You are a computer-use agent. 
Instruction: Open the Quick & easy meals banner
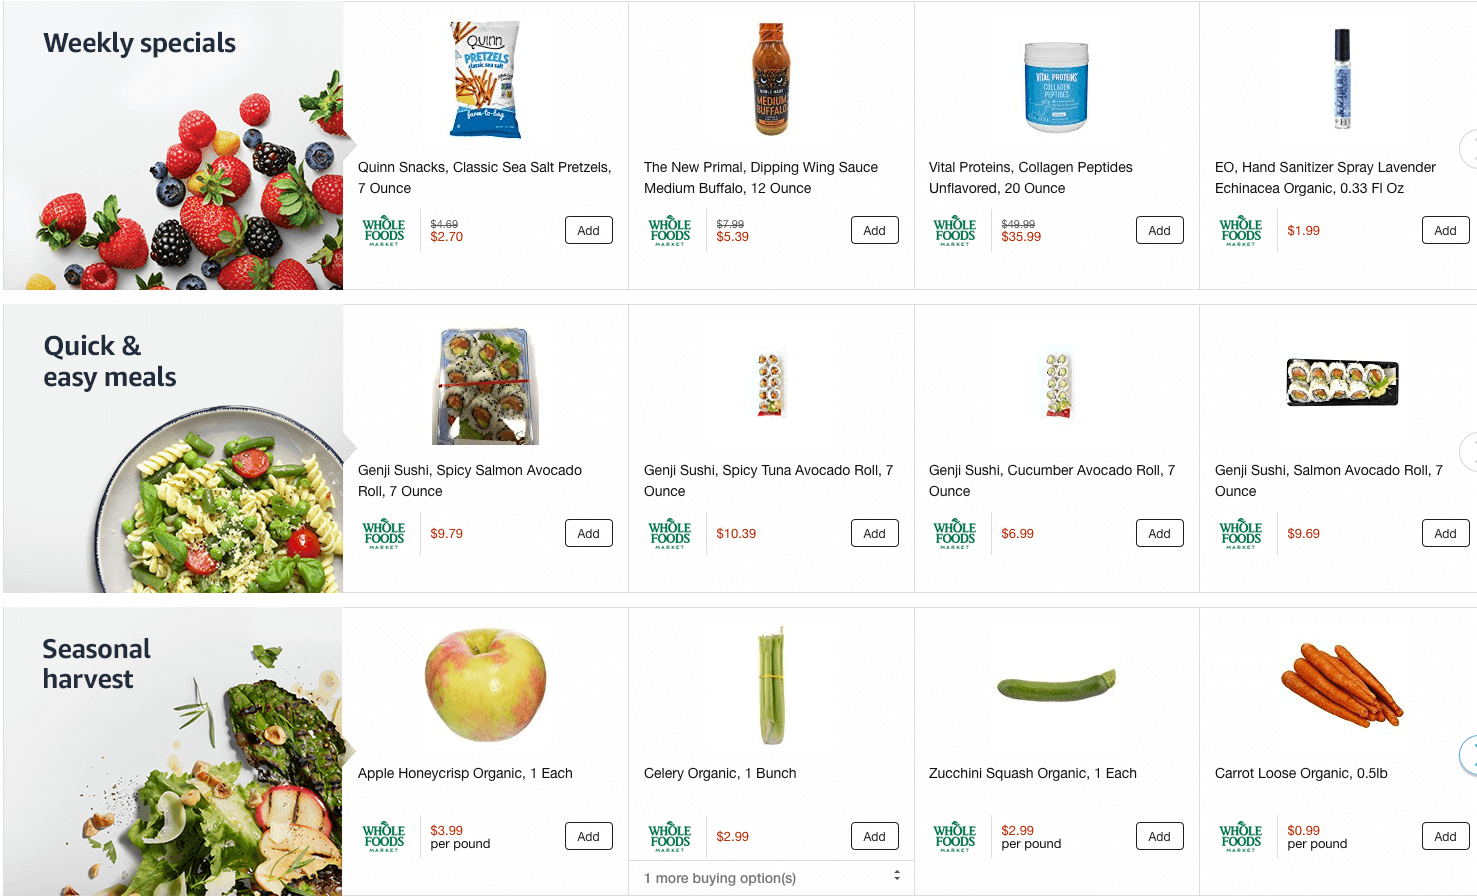[173, 449]
